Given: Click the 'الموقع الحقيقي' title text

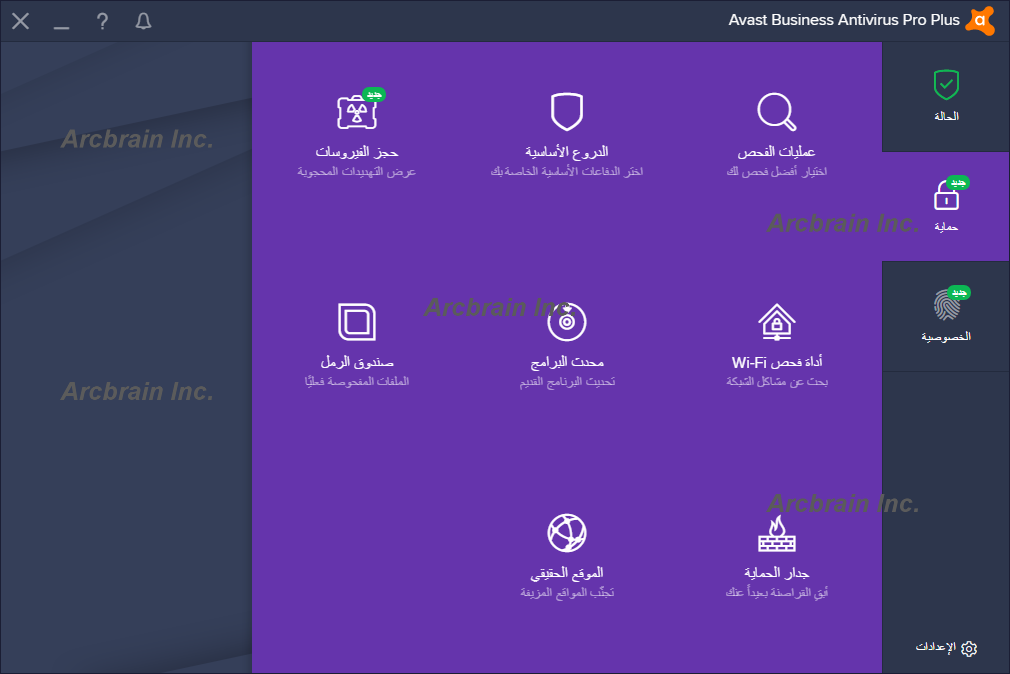Looking at the screenshot, I should 567,573.
